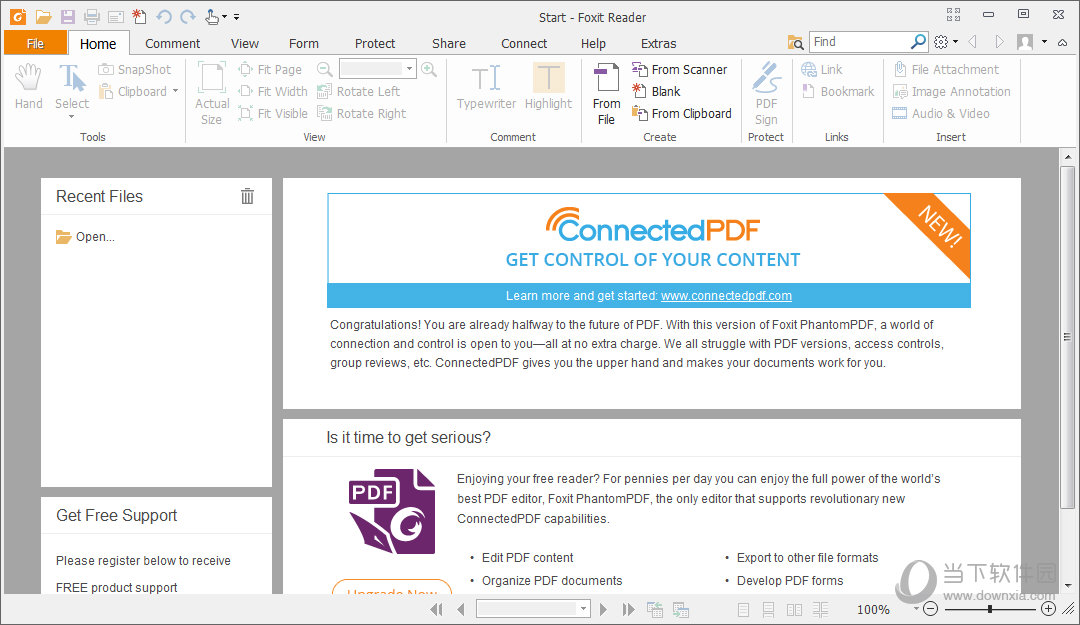Click the Help tab
The height and width of the screenshot is (625, 1080).
click(593, 43)
